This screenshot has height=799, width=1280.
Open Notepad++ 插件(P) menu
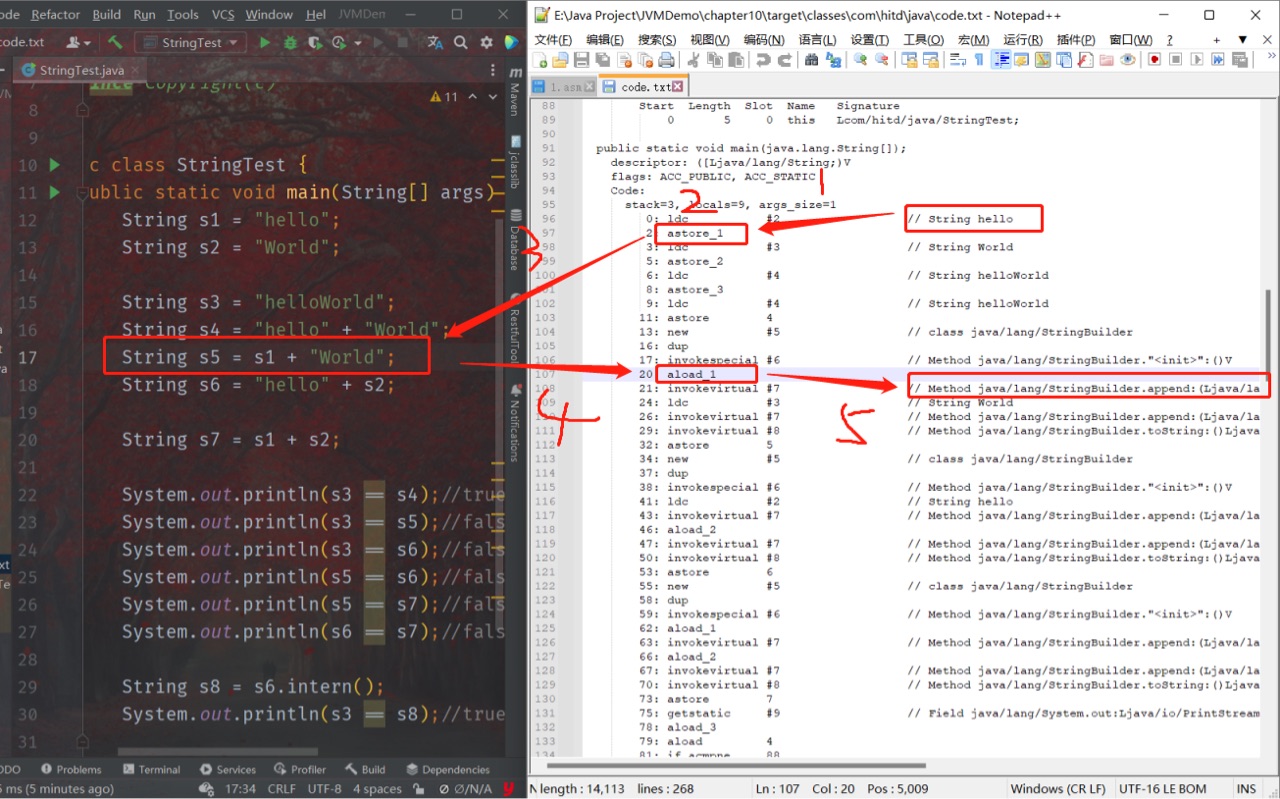coord(1076,39)
